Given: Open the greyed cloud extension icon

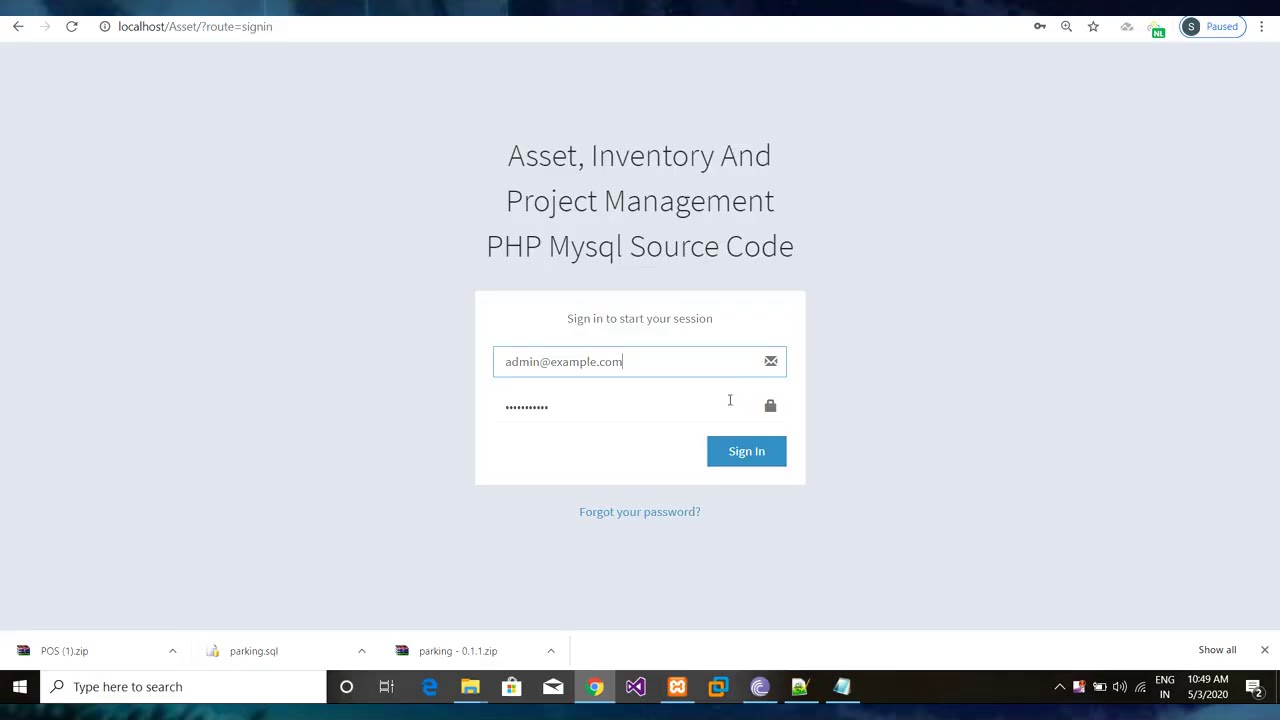Looking at the screenshot, I should tap(1127, 27).
